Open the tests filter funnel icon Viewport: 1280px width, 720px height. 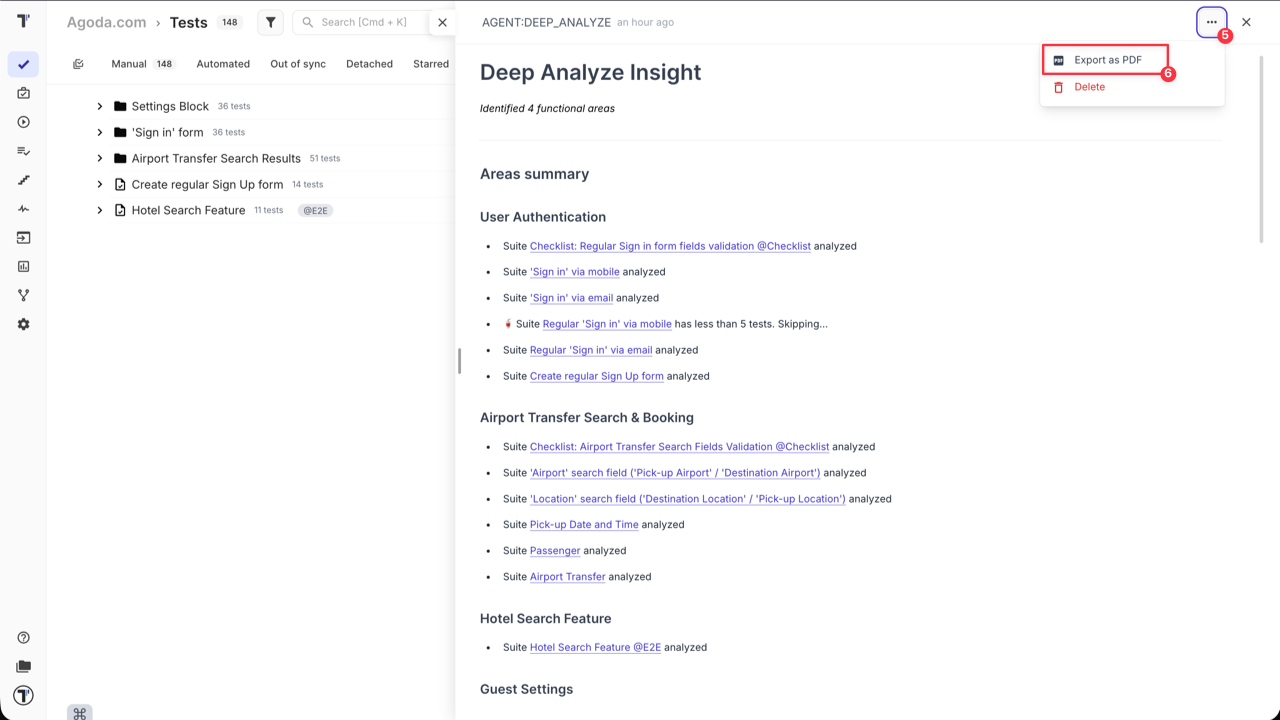pos(270,22)
